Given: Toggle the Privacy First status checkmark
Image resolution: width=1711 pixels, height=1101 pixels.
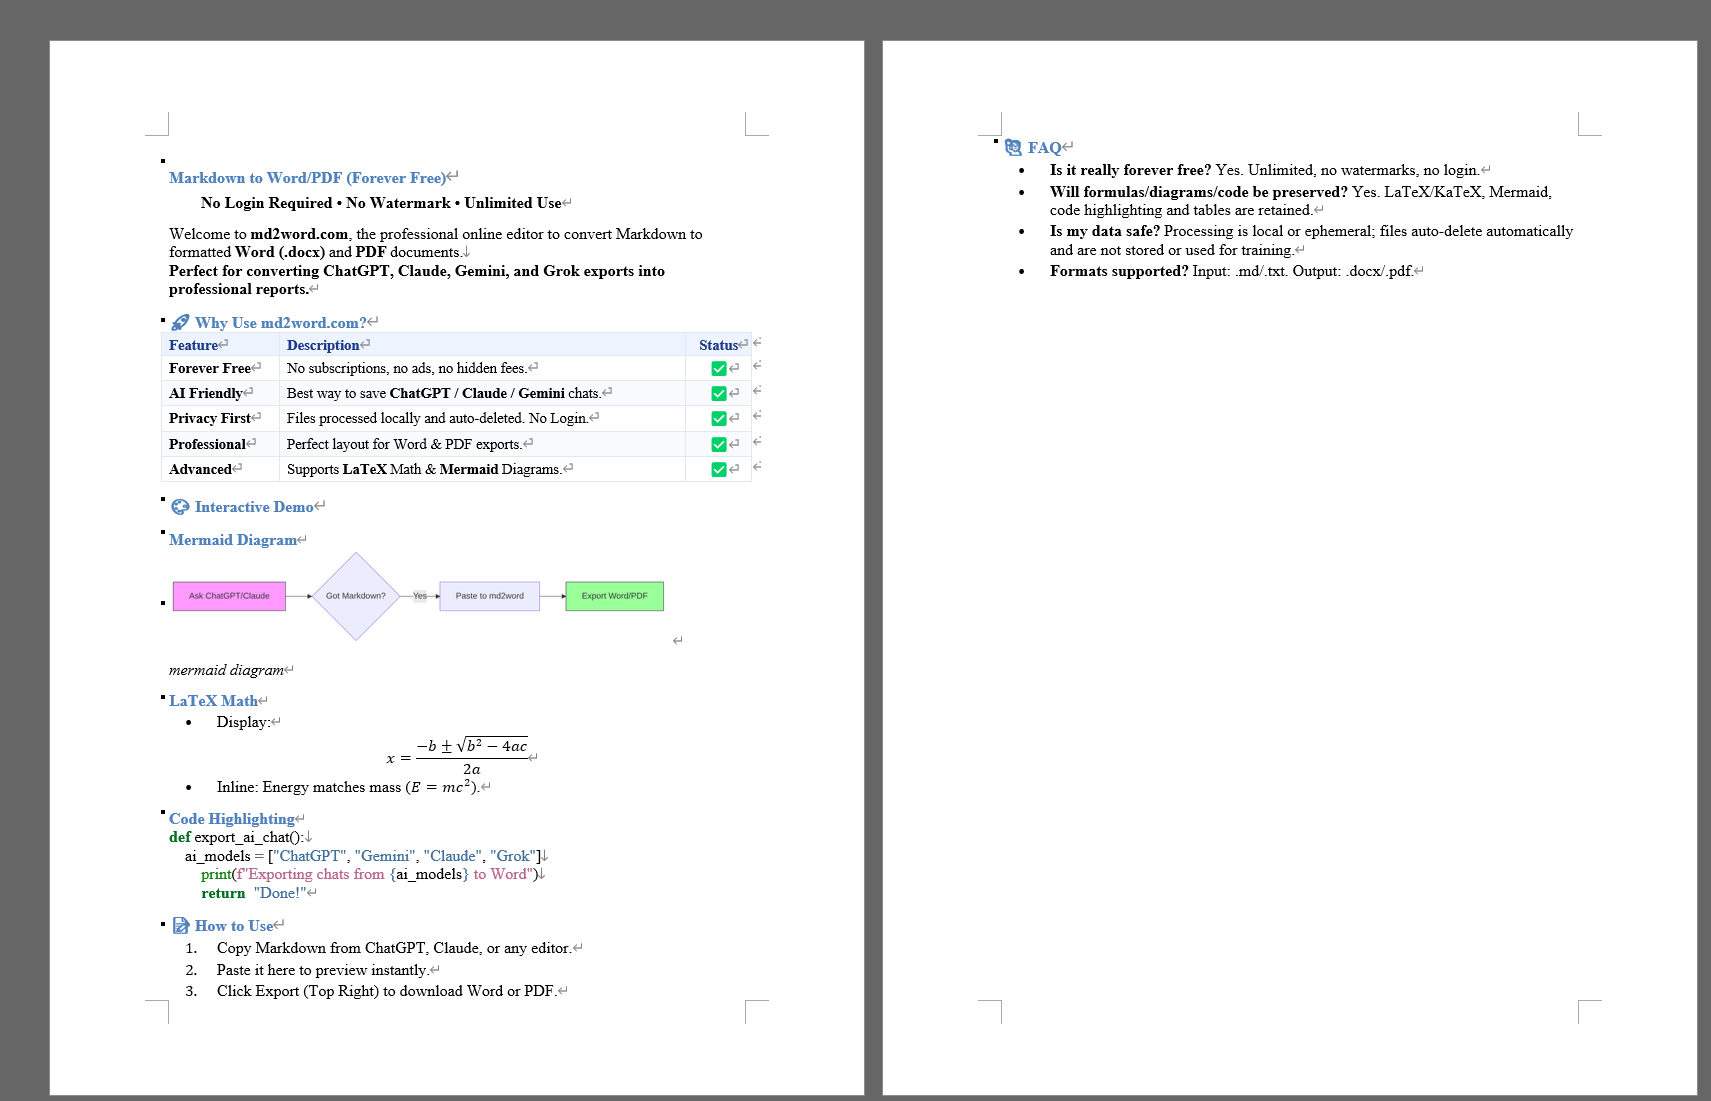Looking at the screenshot, I should click(x=717, y=418).
